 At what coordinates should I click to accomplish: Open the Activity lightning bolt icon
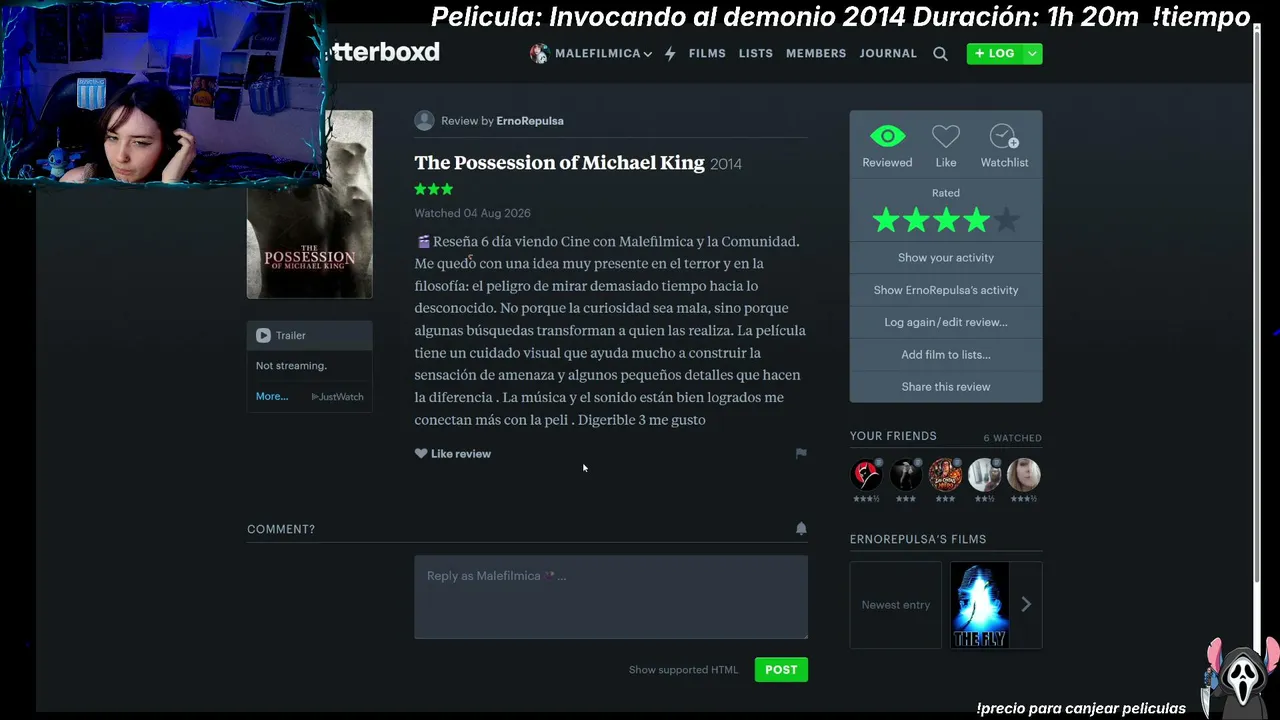[670, 54]
